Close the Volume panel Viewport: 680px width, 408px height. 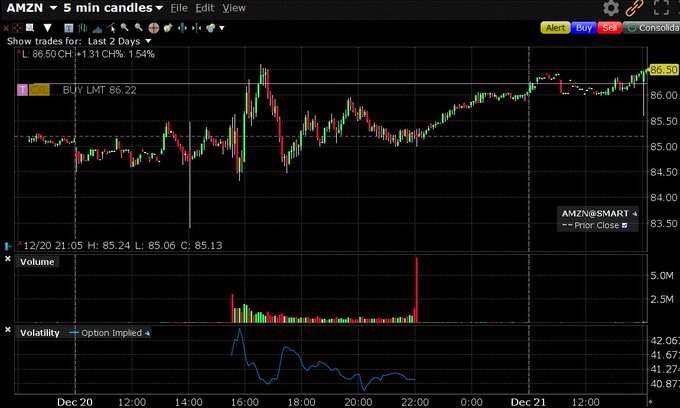(7, 258)
